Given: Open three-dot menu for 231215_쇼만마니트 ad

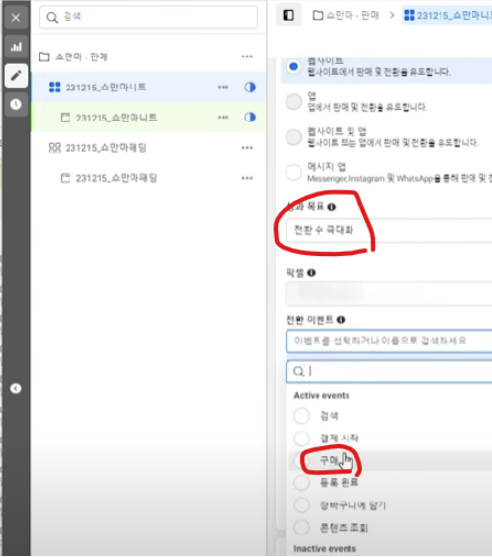Looking at the screenshot, I should [223, 117].
